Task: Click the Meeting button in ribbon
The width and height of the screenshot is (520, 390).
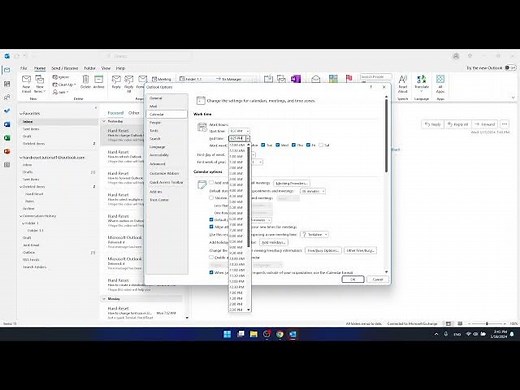Action: (x=162, y=79)
